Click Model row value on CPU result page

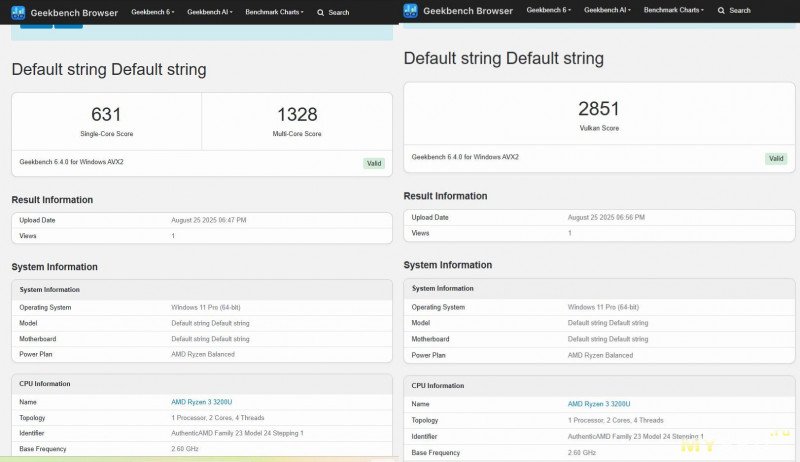210,323
